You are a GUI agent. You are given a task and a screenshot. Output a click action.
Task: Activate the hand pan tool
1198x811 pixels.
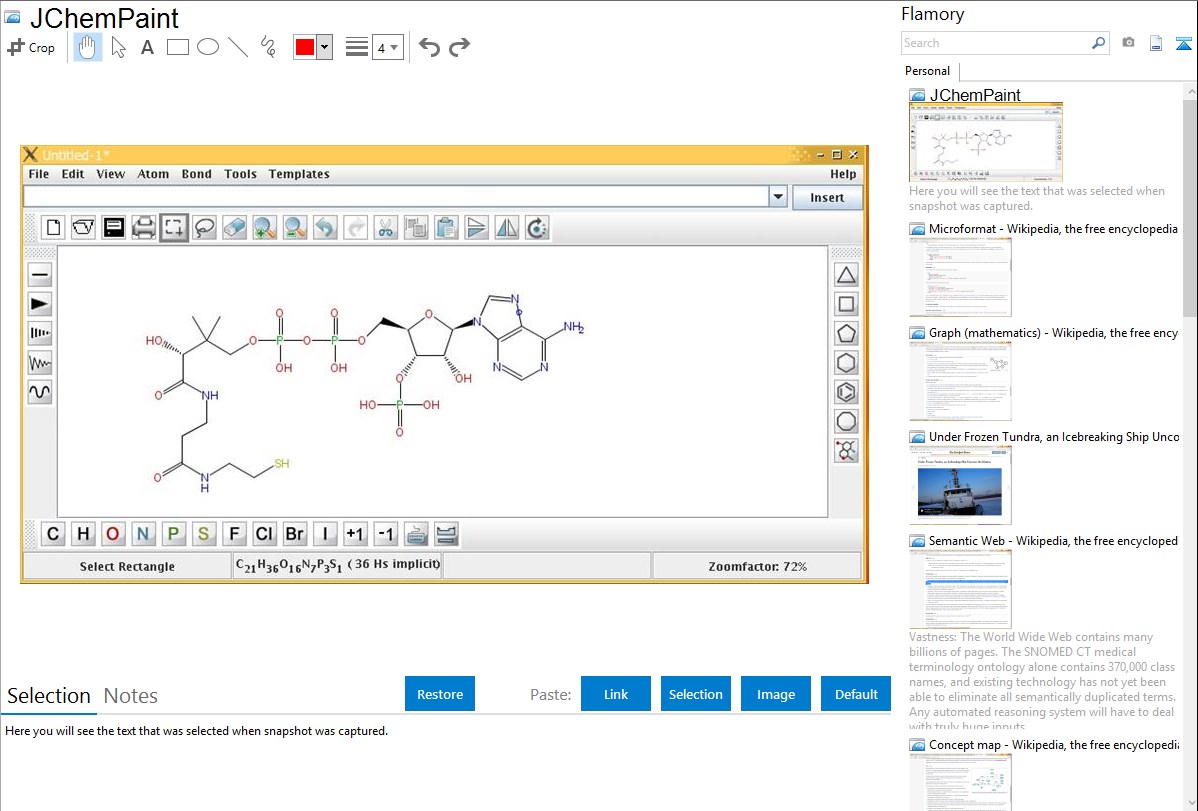87,47
